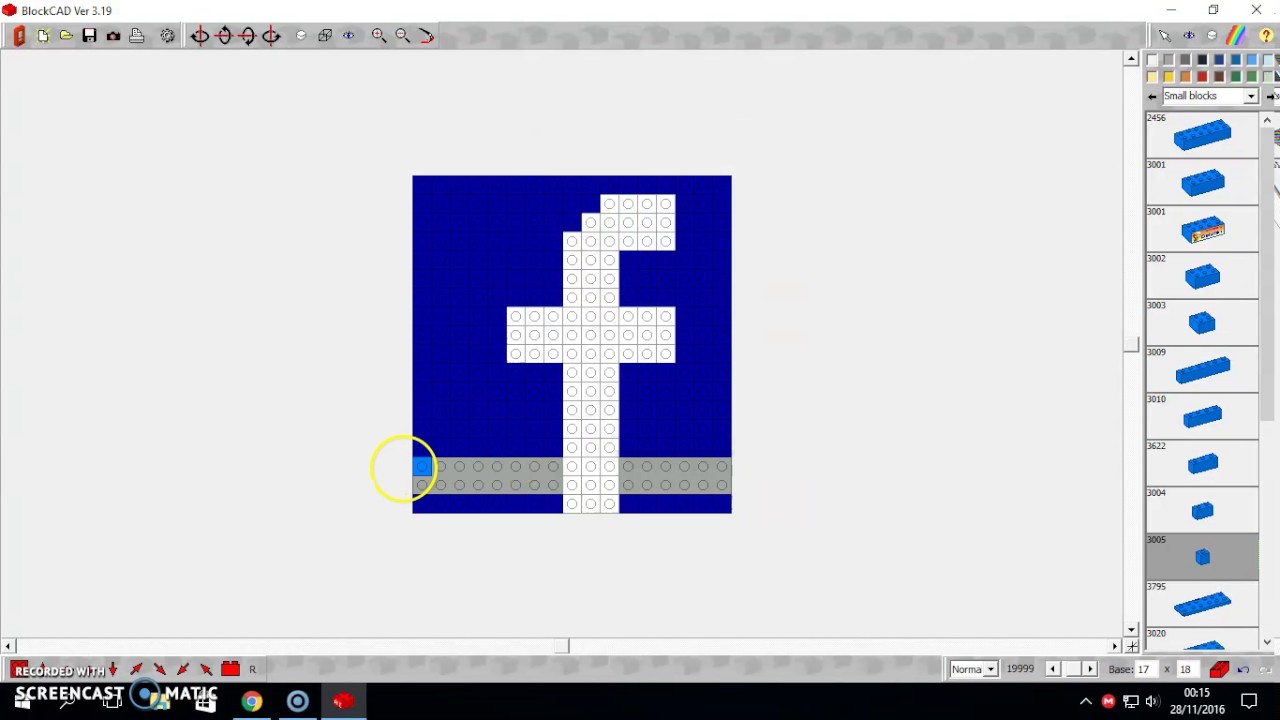Click the light blue block on the canvas
Image resolution: width=1280 pixels, height=720 pixels.
[x=422, y=466]
